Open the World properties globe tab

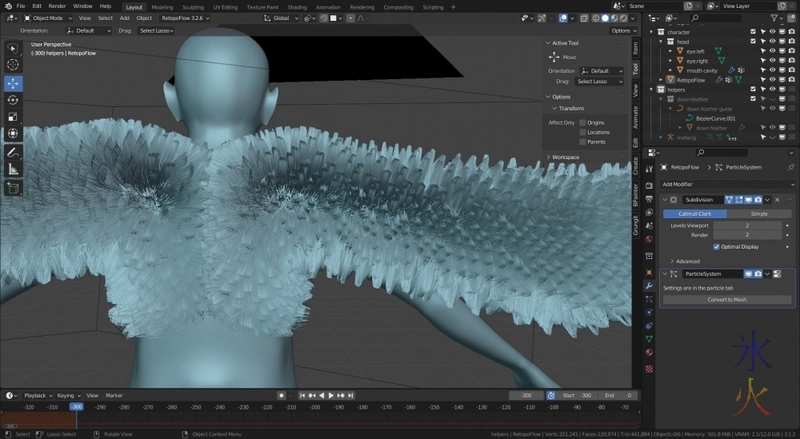click(x=649, y=239)
